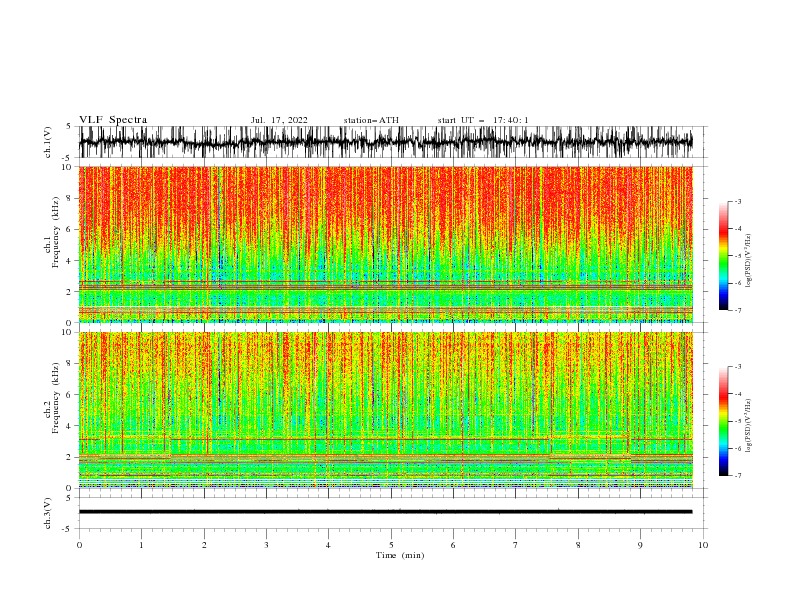This screenshot has width=792, height=612.
Task: Click tick label "10" on the Time axis
Action: (703, 545)
